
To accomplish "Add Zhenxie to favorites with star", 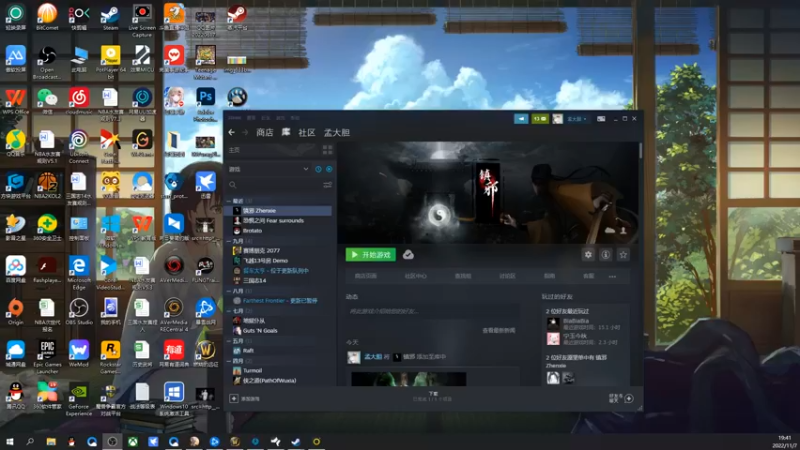I will (623, 255).
